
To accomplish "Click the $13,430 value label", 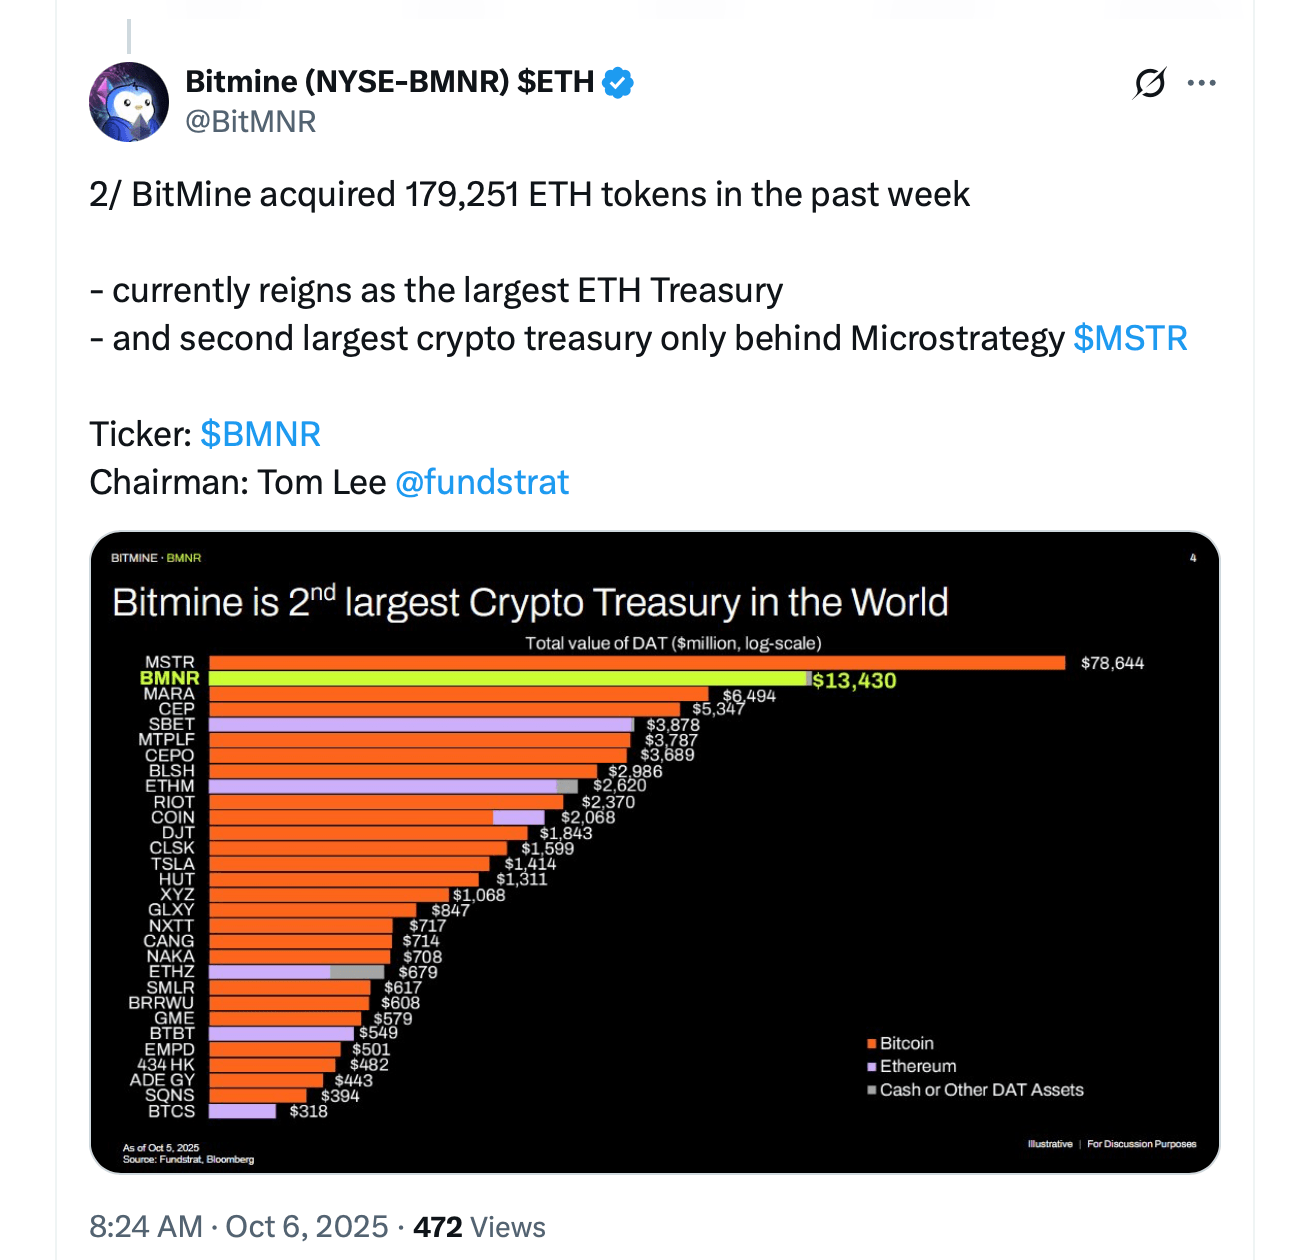I will point(854,681).
